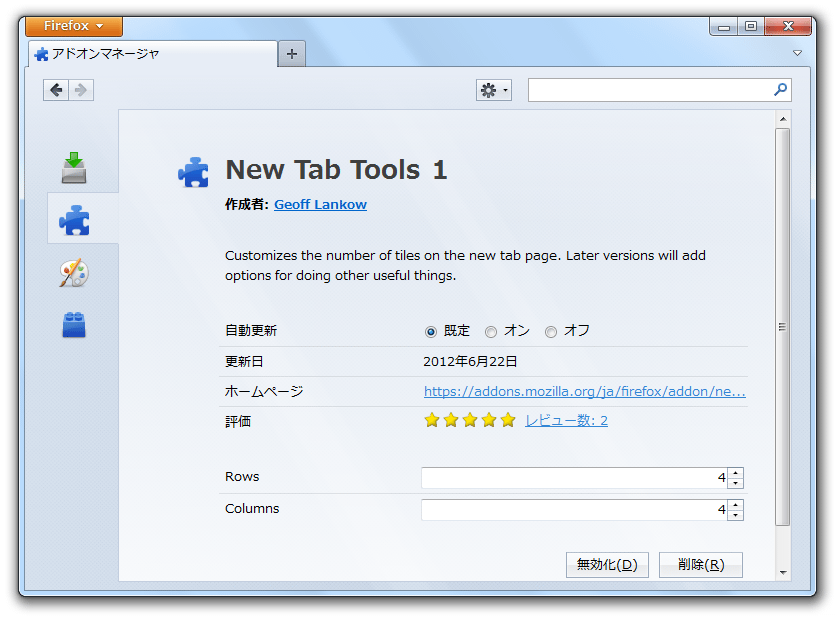837x618 pixels.
Task: Focus the Rows number field
Action: [575, 478]
